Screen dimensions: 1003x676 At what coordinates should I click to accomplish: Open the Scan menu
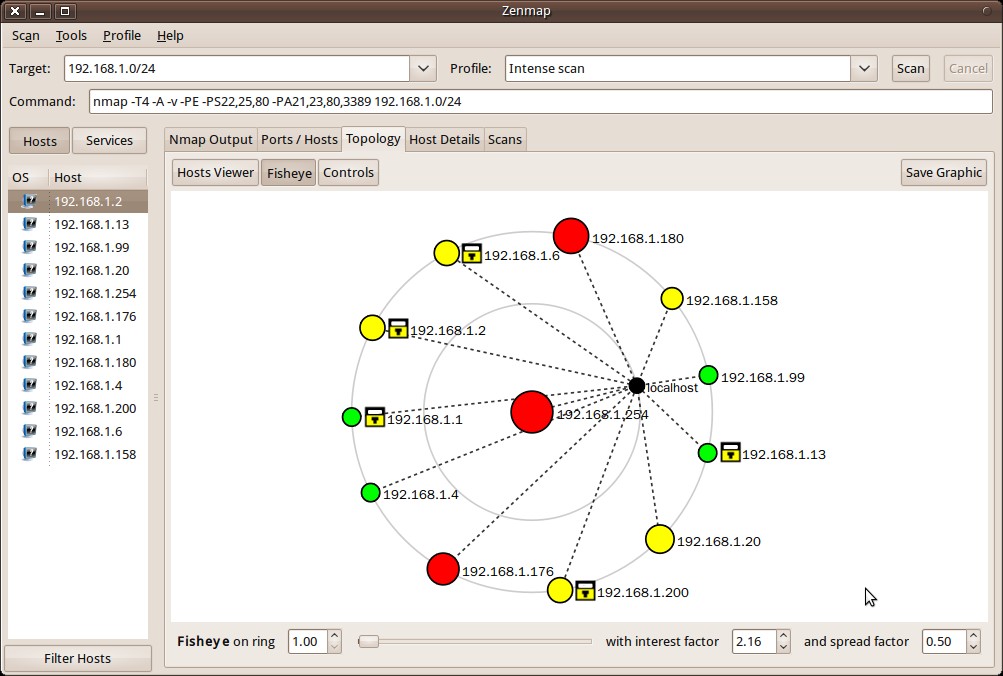click(x=26, y=36)
